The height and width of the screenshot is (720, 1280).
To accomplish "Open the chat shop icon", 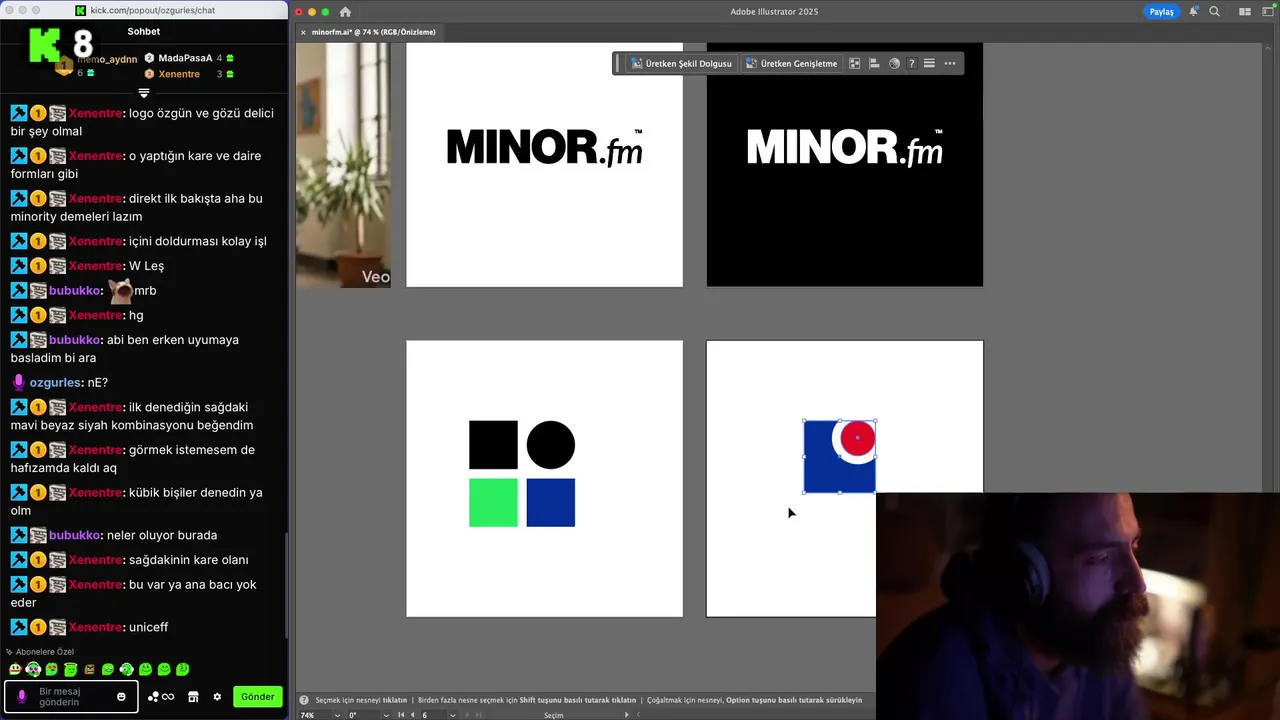I will point(193,697).
